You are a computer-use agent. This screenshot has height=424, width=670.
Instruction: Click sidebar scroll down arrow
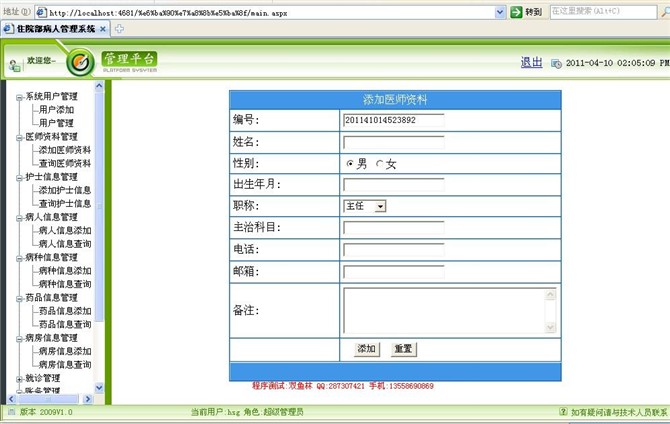tap(99, 388)
